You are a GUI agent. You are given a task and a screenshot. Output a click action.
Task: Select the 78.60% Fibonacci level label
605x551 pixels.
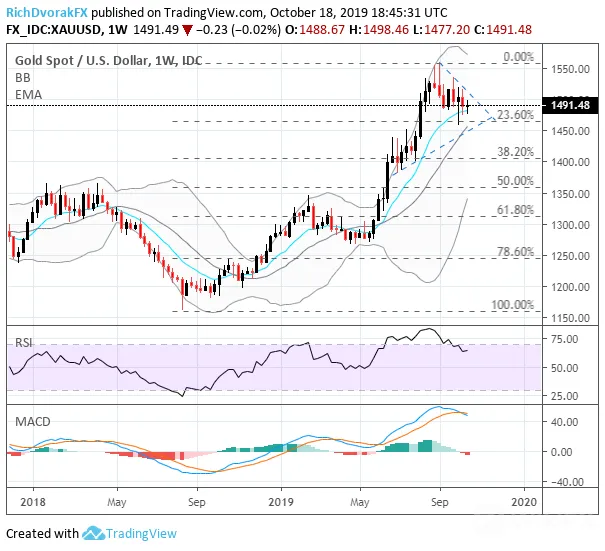tap(515, 252)
